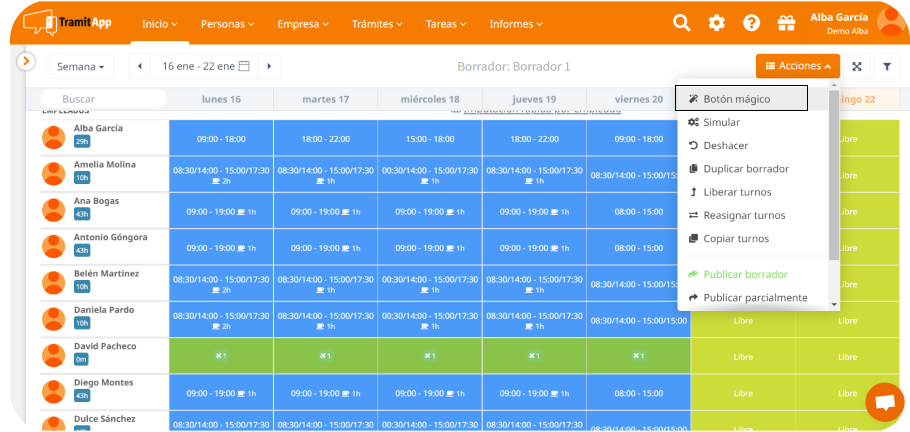This screenshot has width=910, height=432.
Task: Open the gift box icon
Action: pos(785,23)
